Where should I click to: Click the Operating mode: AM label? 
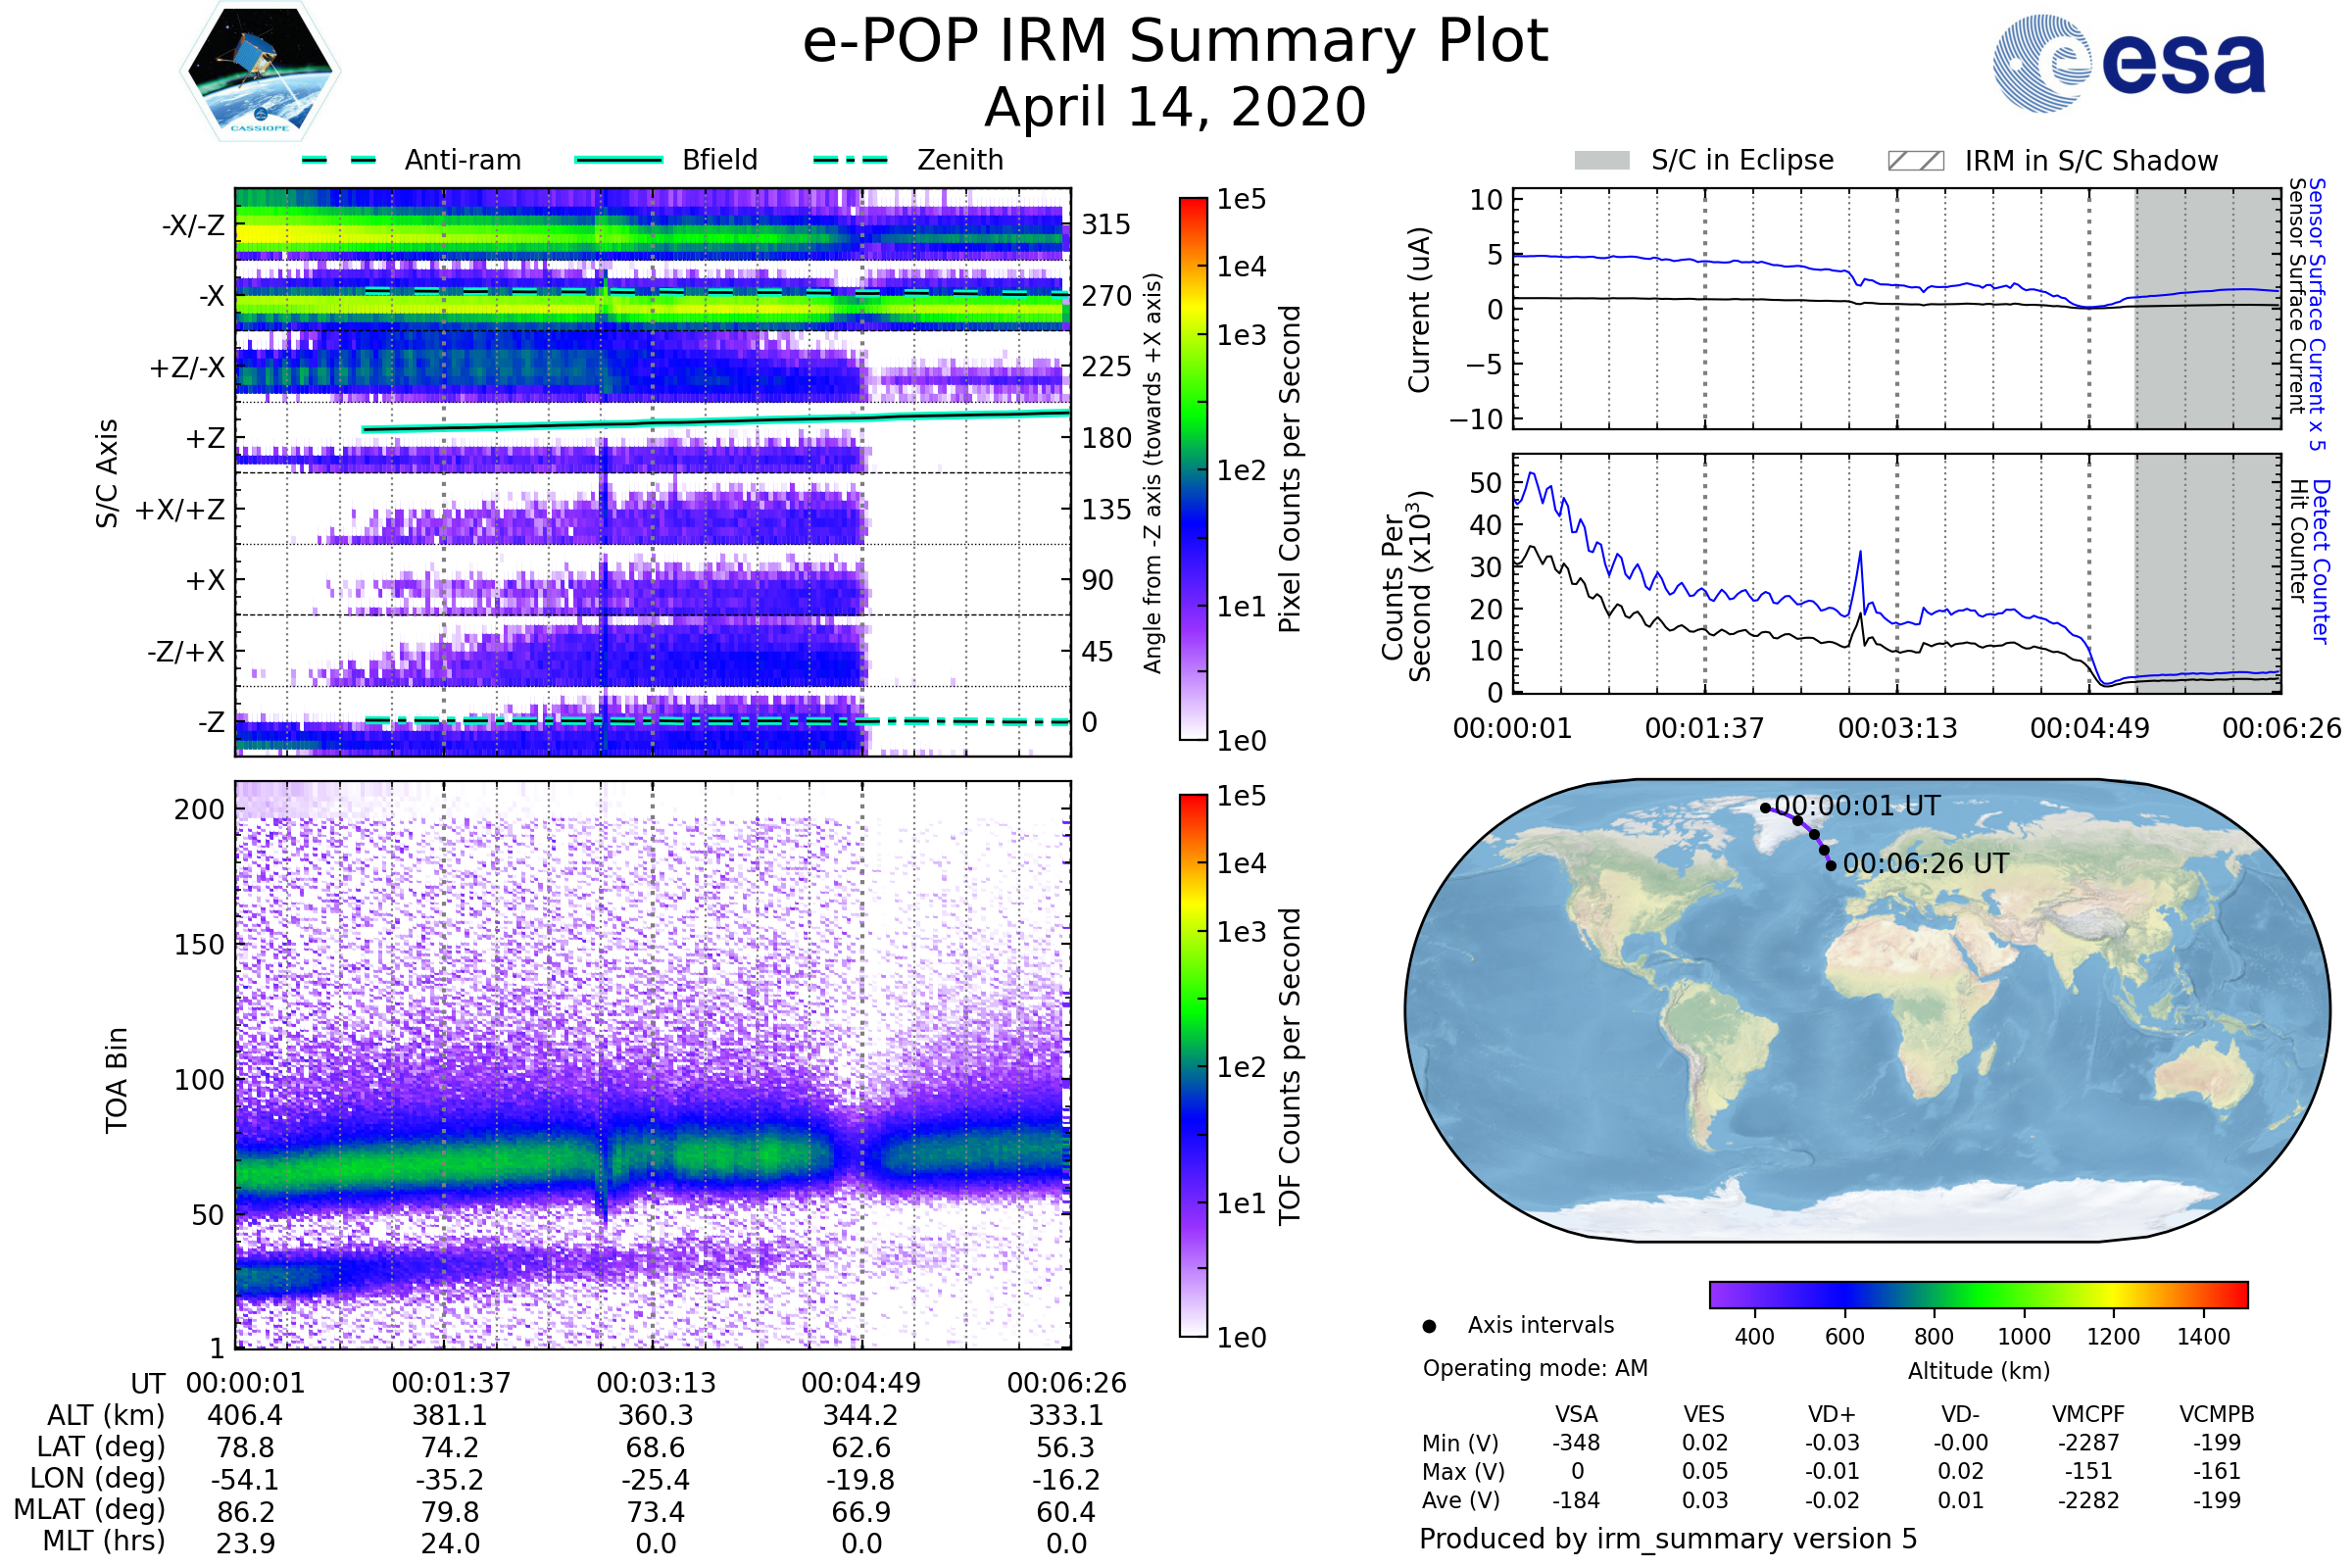(1535, 1368)
